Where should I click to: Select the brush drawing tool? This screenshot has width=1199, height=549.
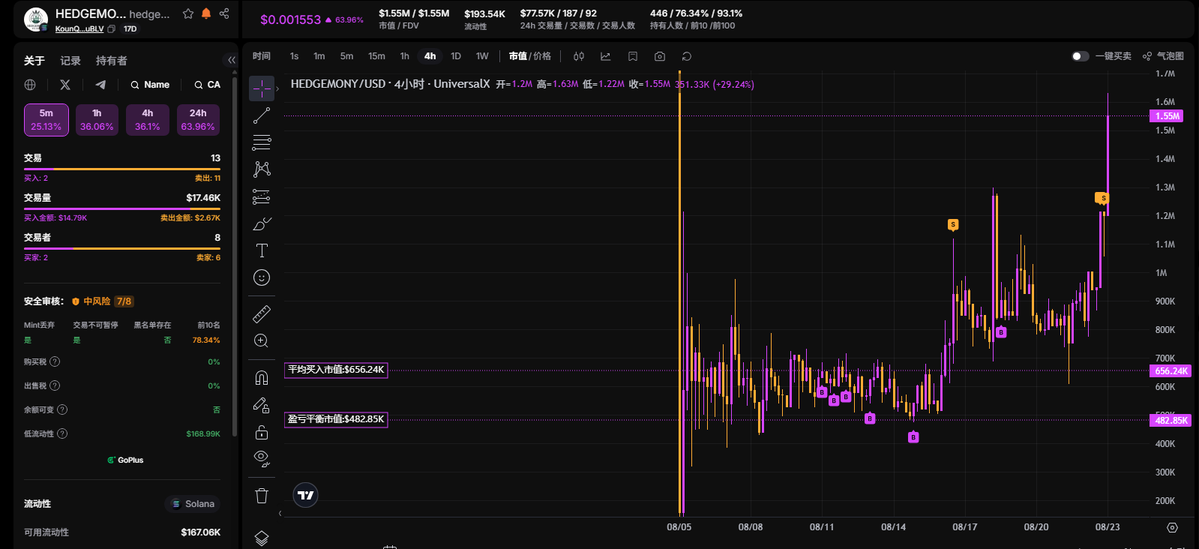[262, 223]
